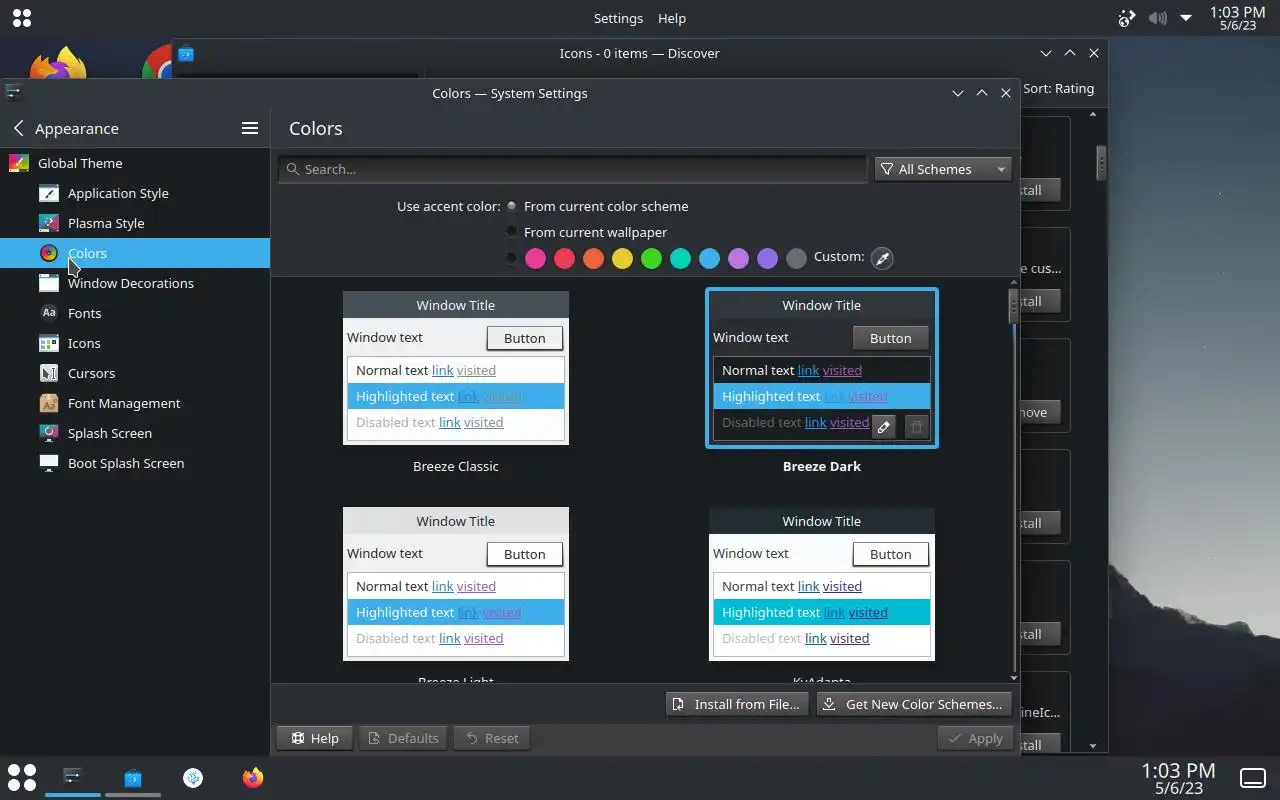This screenshot has height=800, width=1280.
Task: Go back from Appearance
Action: coord(19,128)
